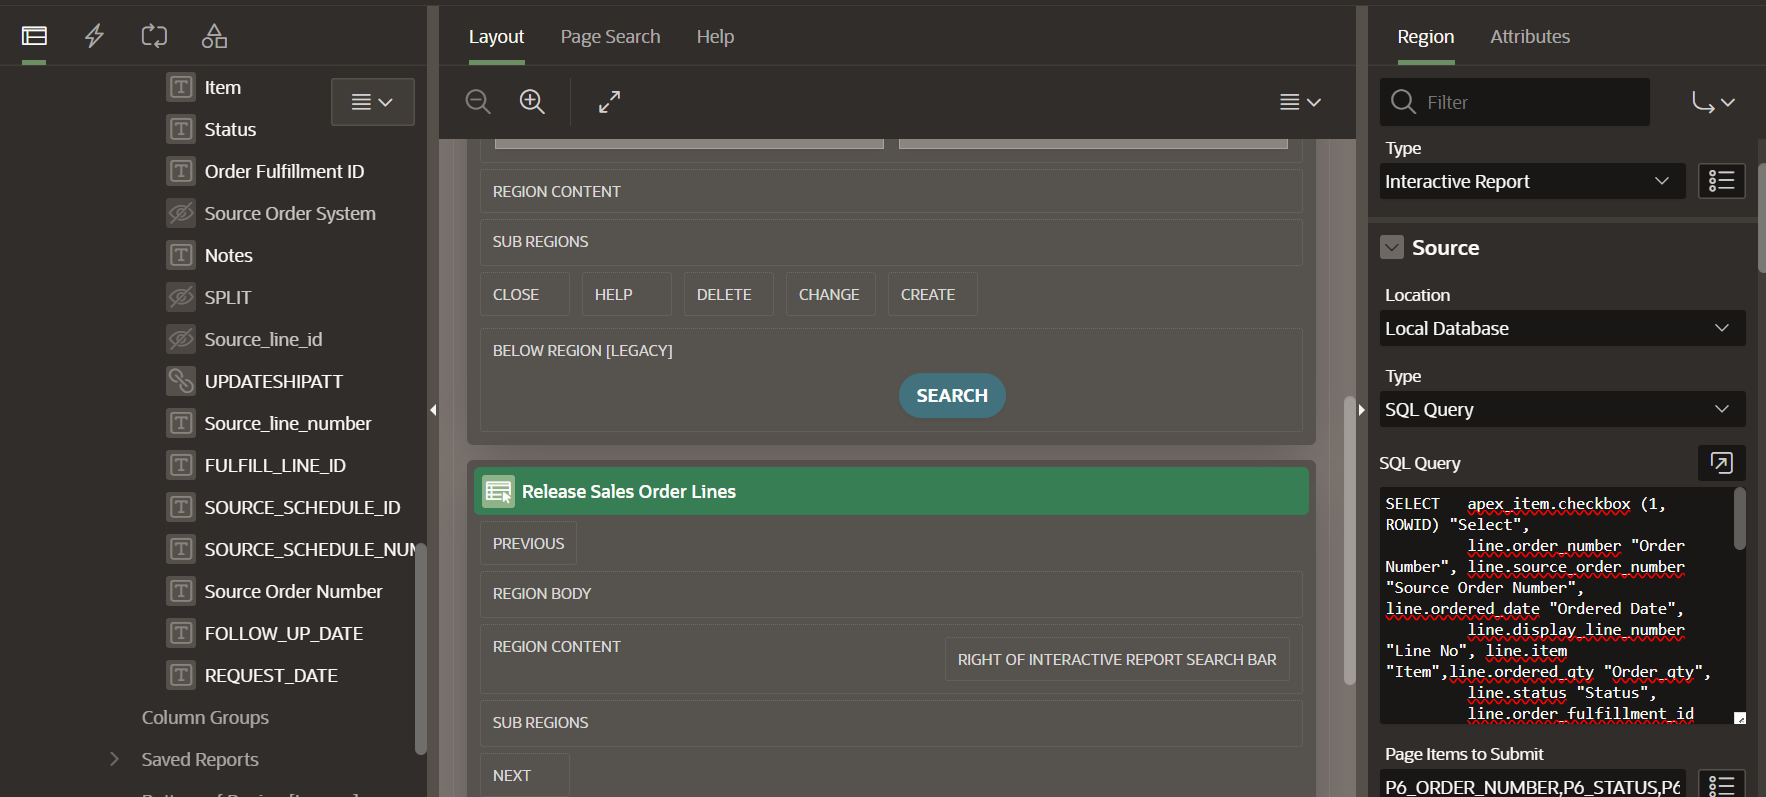The image size is (1766, 797).
Task: Click the property Filter input field
Action: 1514,102
